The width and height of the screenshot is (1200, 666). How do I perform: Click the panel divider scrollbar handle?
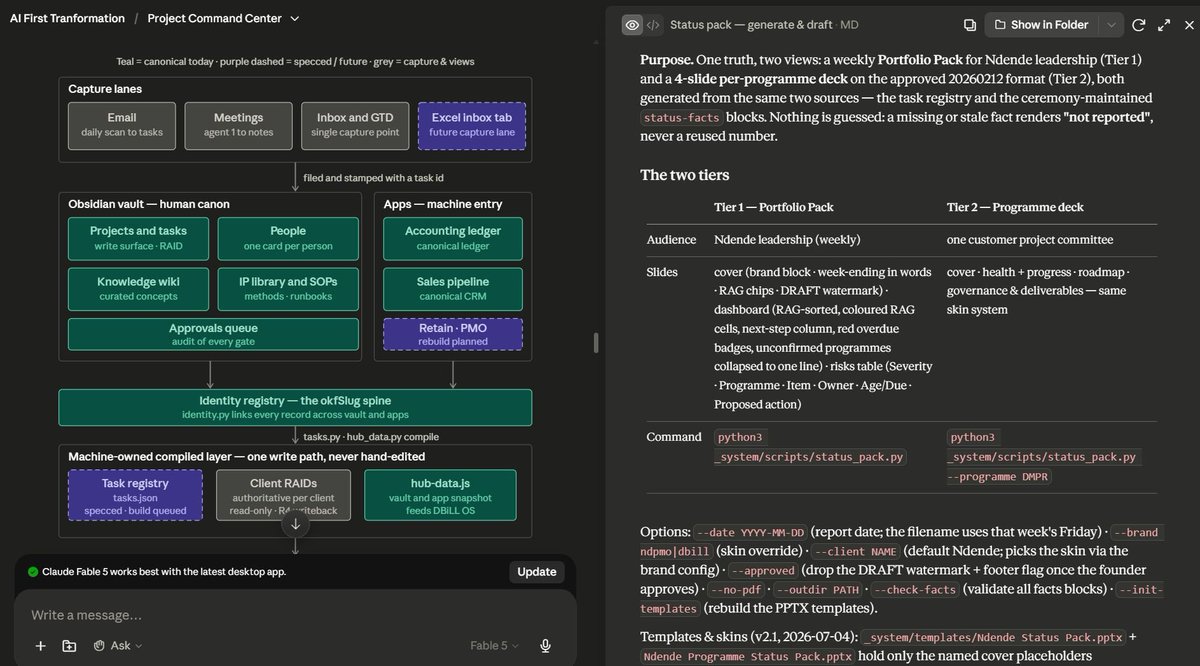pos(596,342)
